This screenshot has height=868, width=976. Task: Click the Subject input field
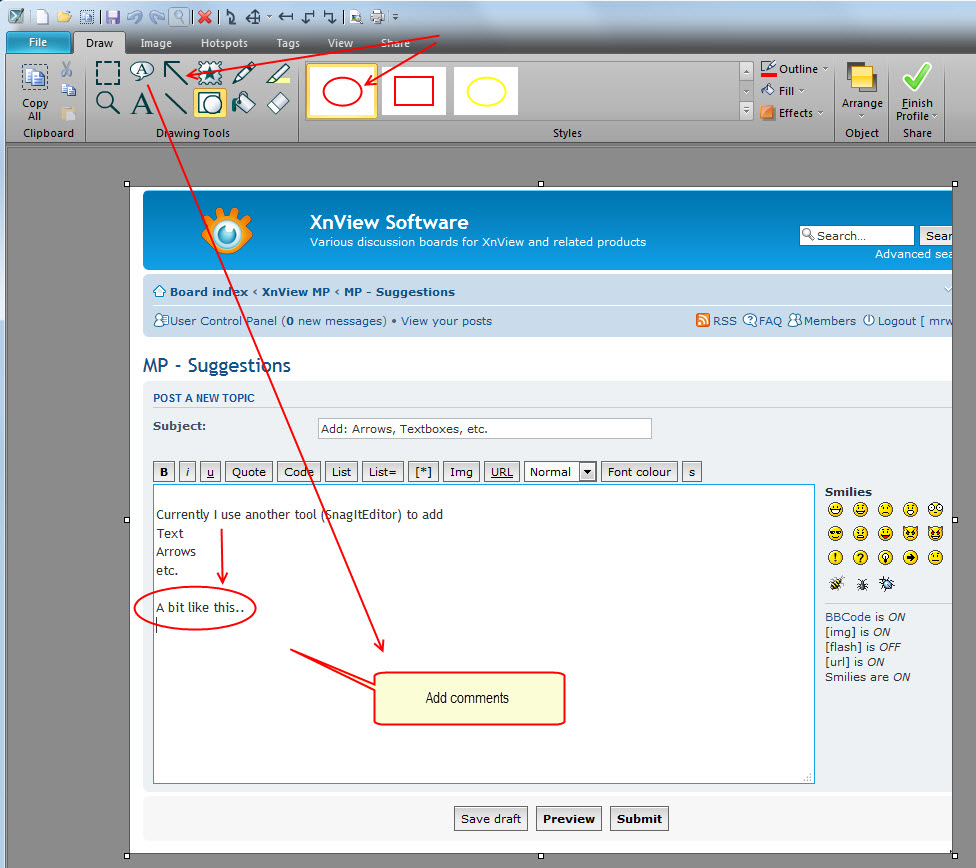[x=485, y=428]
